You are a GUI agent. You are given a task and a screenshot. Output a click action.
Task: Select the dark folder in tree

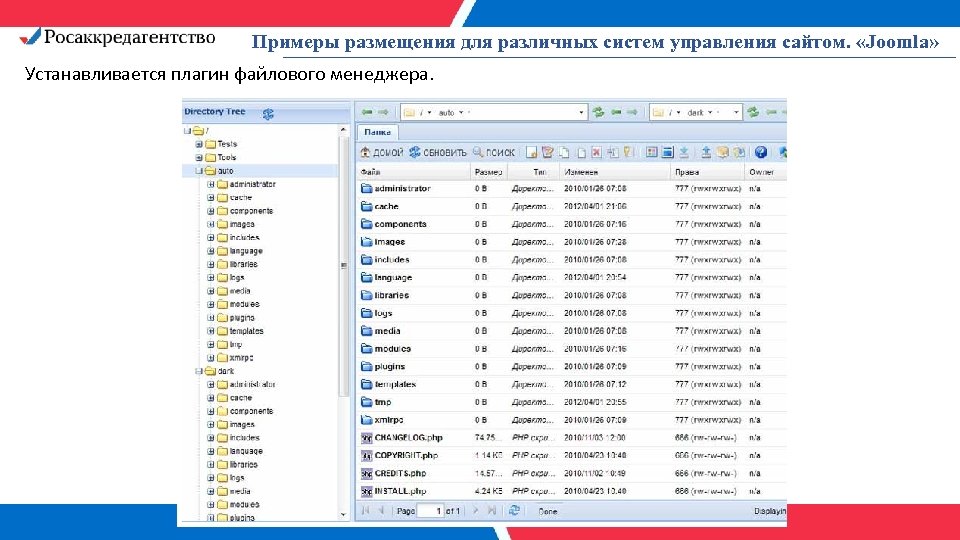pyautogui.click(x=226, y=371)
